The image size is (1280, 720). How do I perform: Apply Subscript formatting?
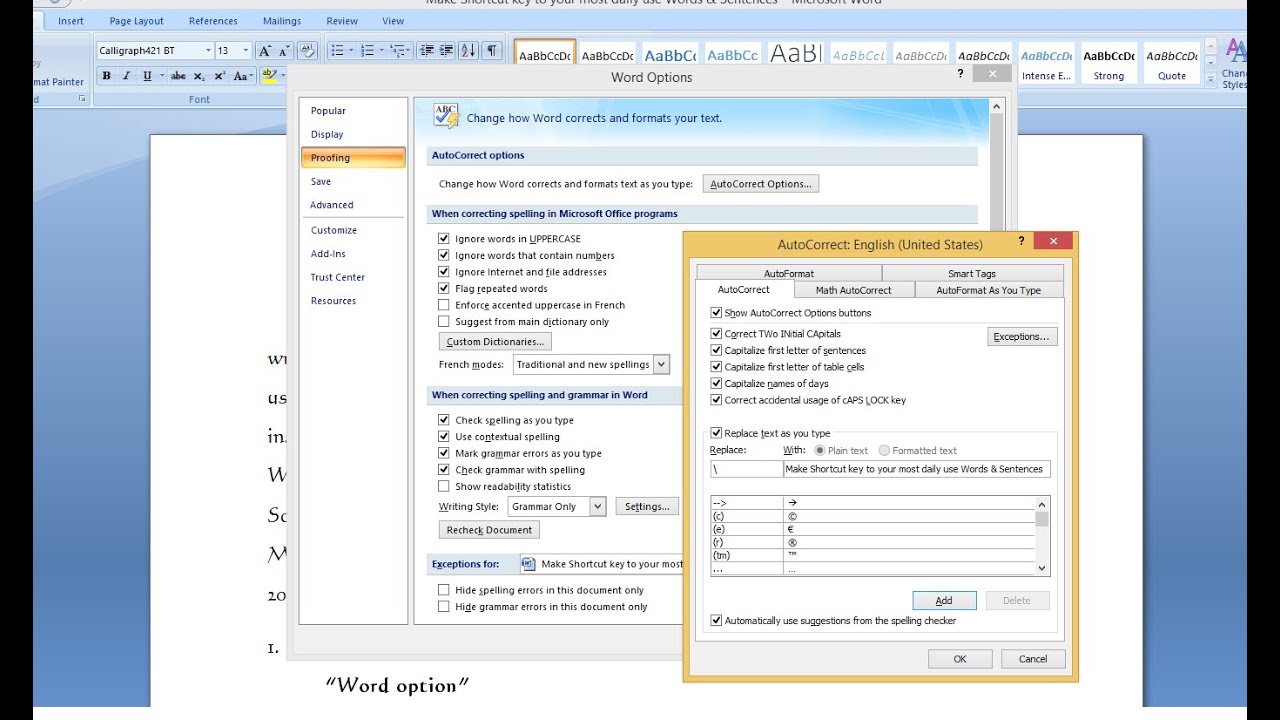tap(199, 76)
